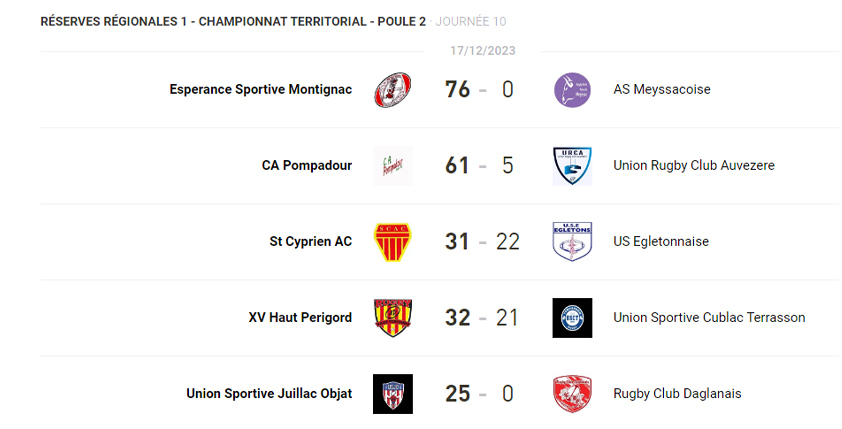
Task: Click the Union Sportive Cublac Terrasson logo
Action: coord(572,318)
